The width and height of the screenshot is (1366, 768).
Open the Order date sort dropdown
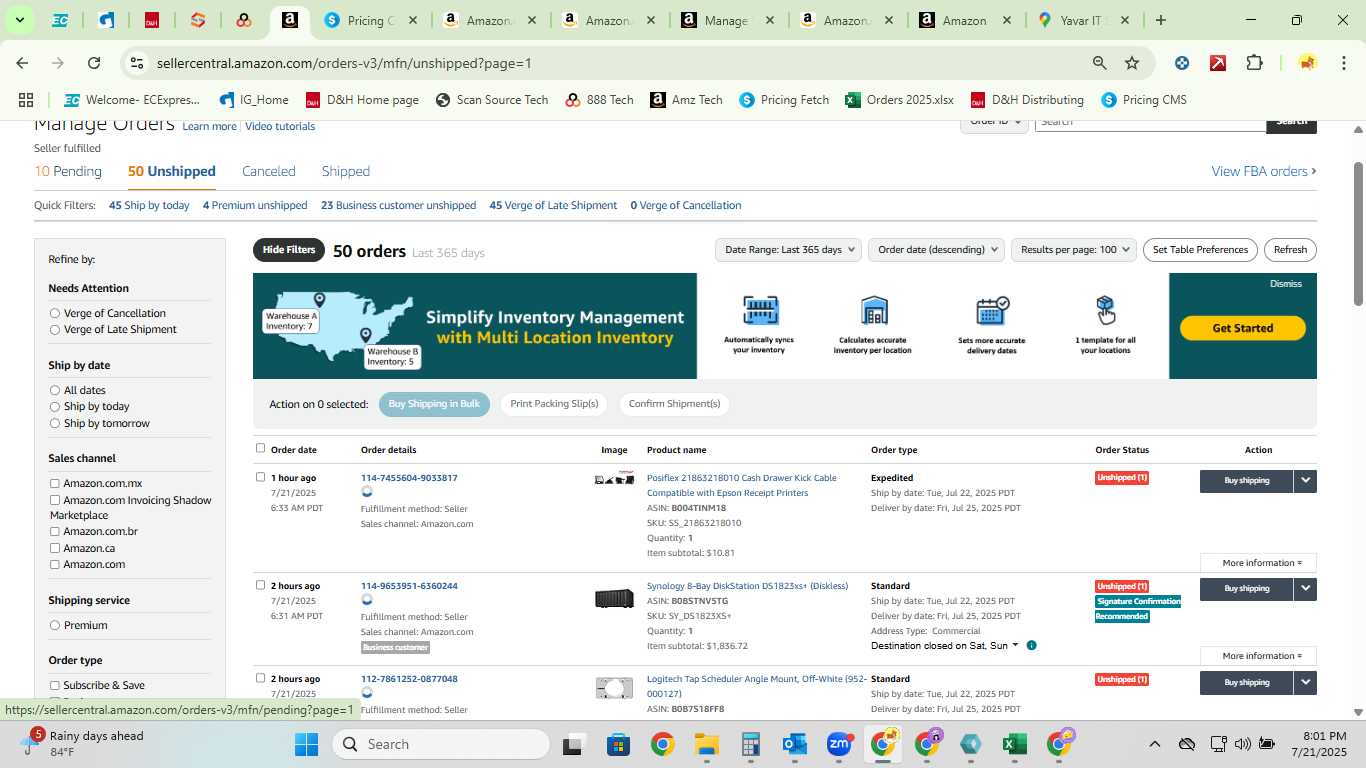[x=936, y=249]
